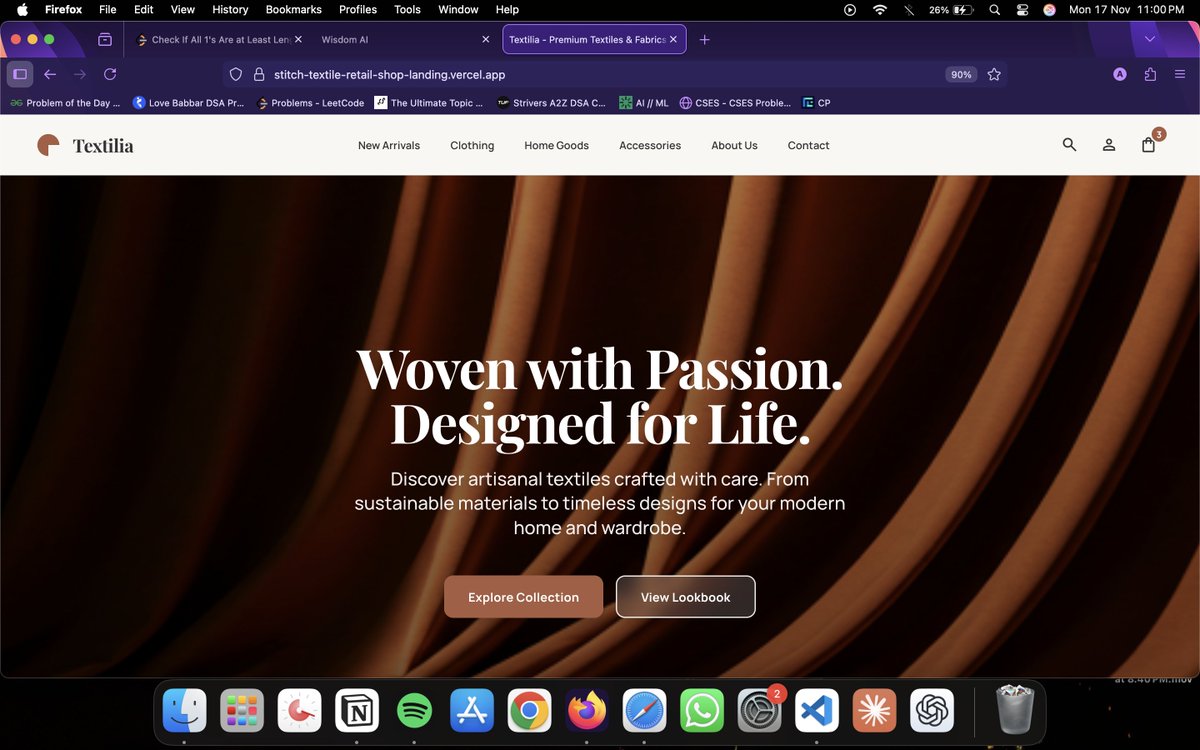Open Finder from the Dock
The image size is (1200, 750).
tap(185, 711)
